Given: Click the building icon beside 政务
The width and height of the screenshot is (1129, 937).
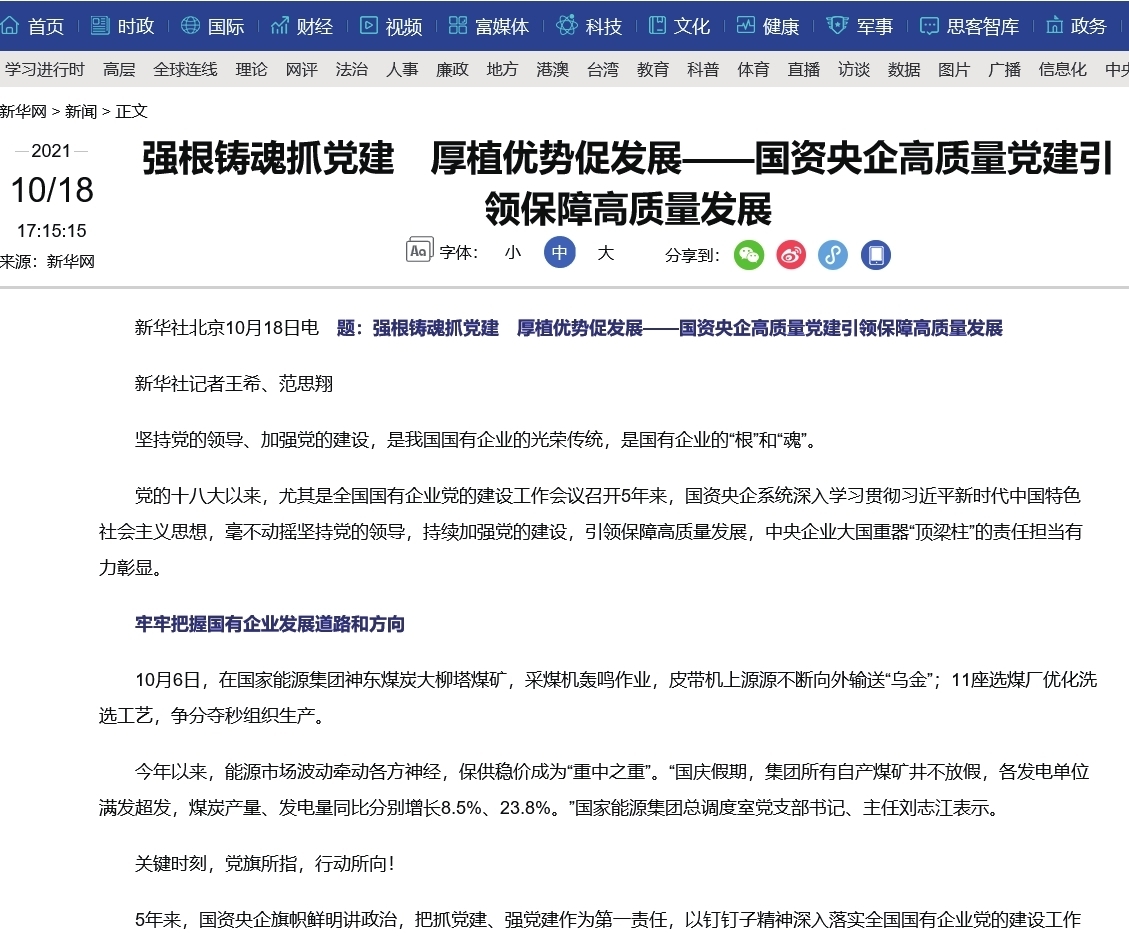Looking at the screenshot, I should [x=1054, y=26].
